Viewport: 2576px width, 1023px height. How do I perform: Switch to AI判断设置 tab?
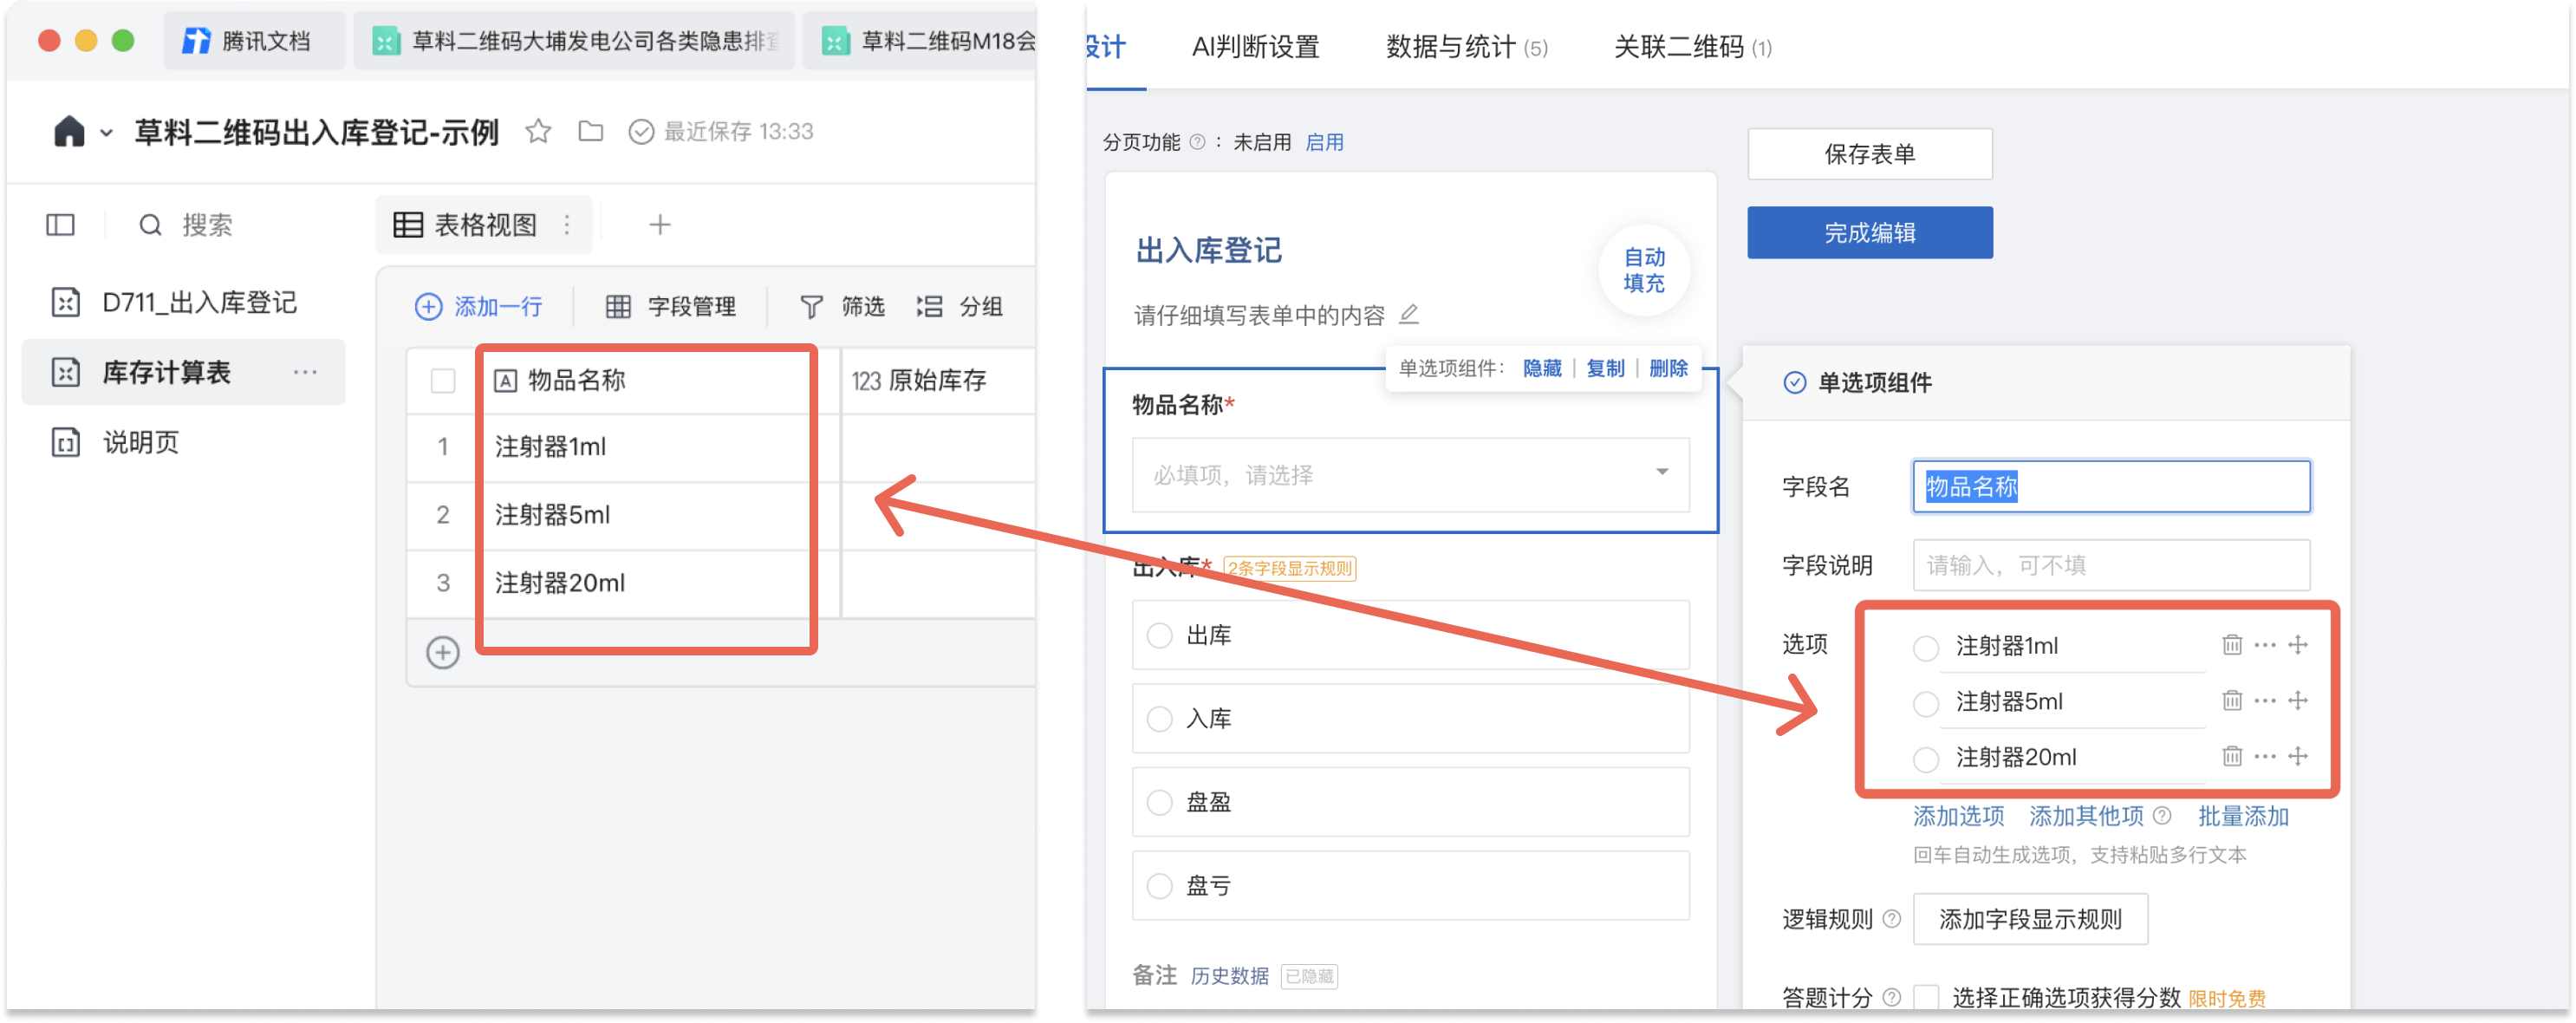click(1254, 47)
